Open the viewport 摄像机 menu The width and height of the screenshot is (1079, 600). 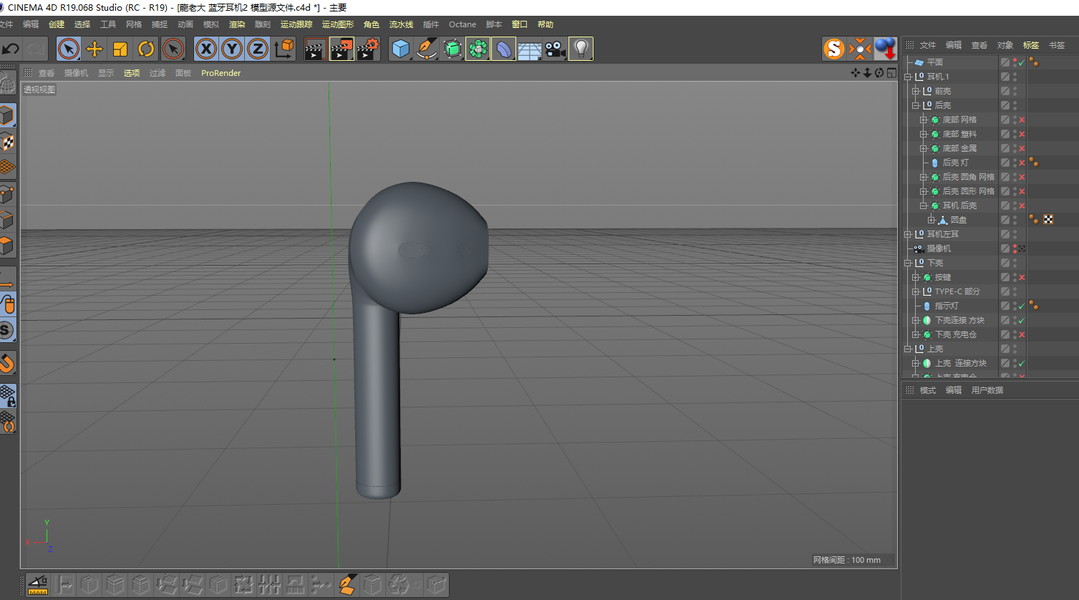coord(76,73)
